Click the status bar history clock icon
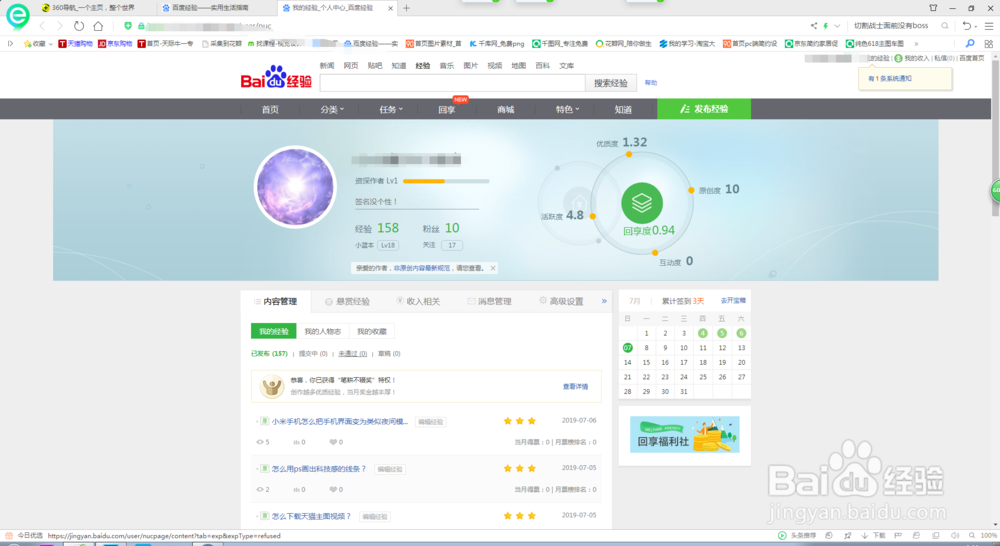The width and height of the screenshot is (1000, 546). [x=828, y=536]
